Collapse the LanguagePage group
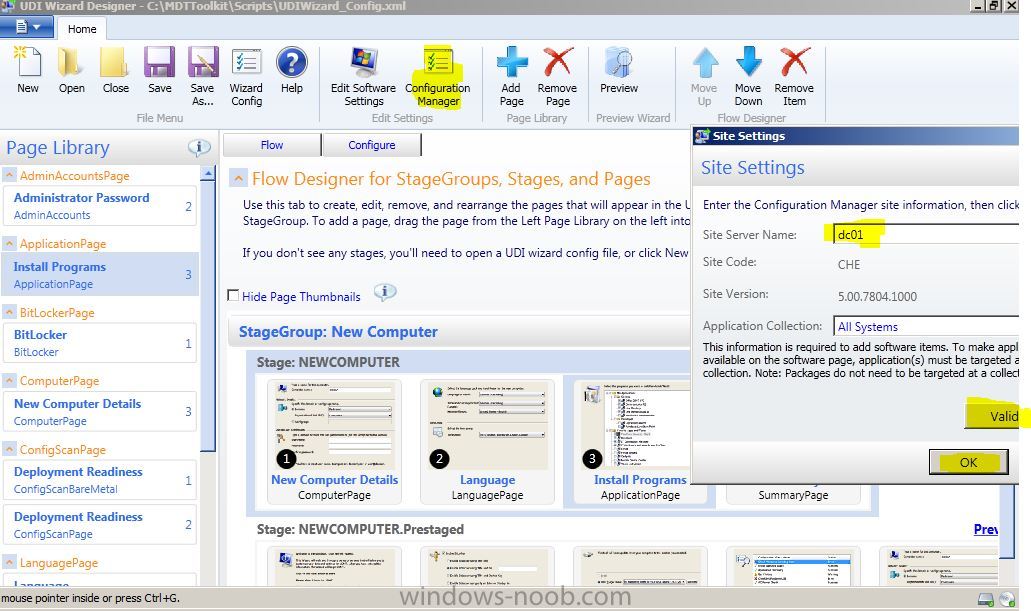1031x611 pixels. 9,562
